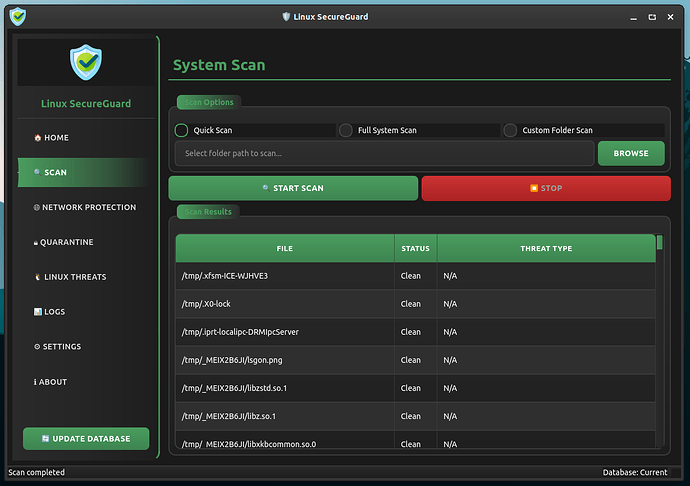
Task: Open the Linux Threats page
Action: (x=70, y=277)
